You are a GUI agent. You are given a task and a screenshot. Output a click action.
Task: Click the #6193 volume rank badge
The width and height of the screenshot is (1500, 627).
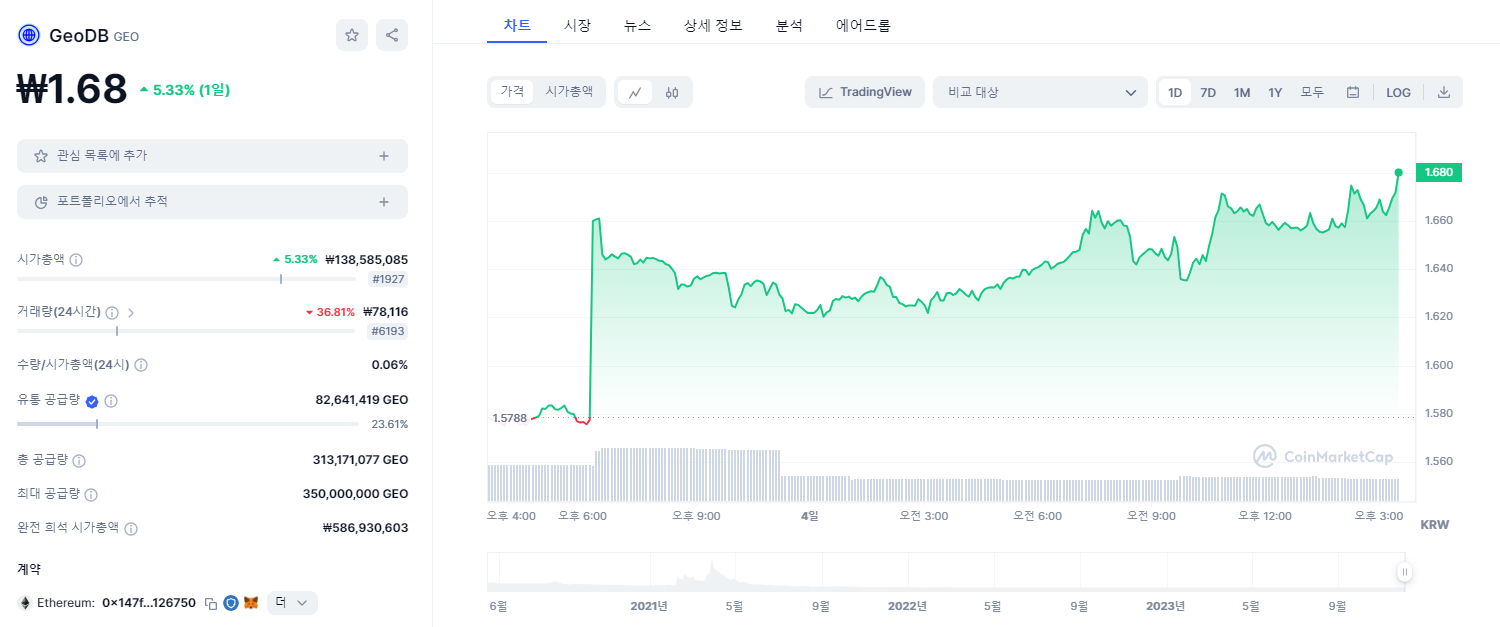coord(387,332)
